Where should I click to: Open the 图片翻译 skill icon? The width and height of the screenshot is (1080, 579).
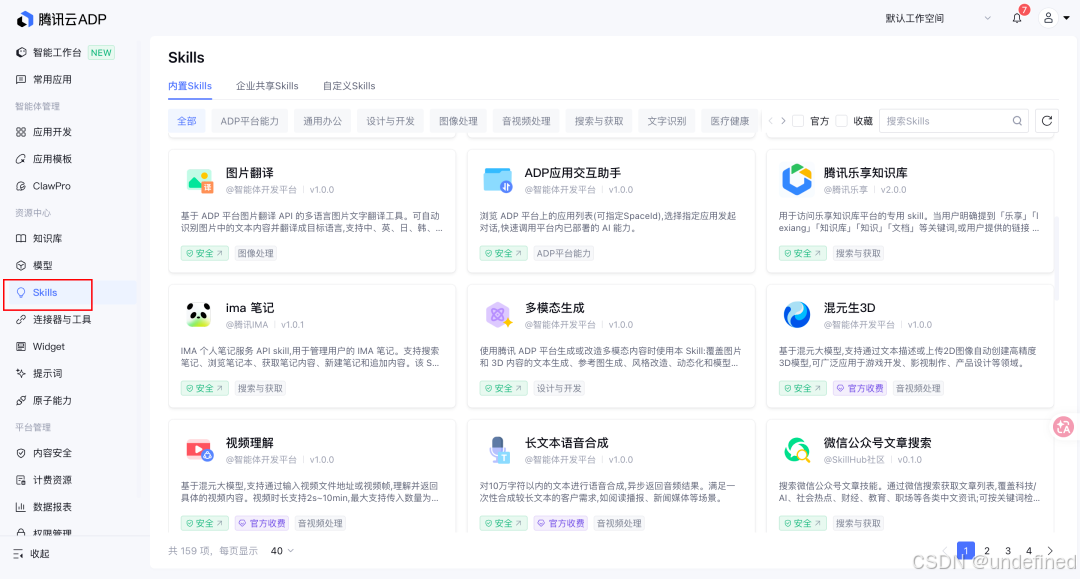pyautogui.click(x=200, y=180)
